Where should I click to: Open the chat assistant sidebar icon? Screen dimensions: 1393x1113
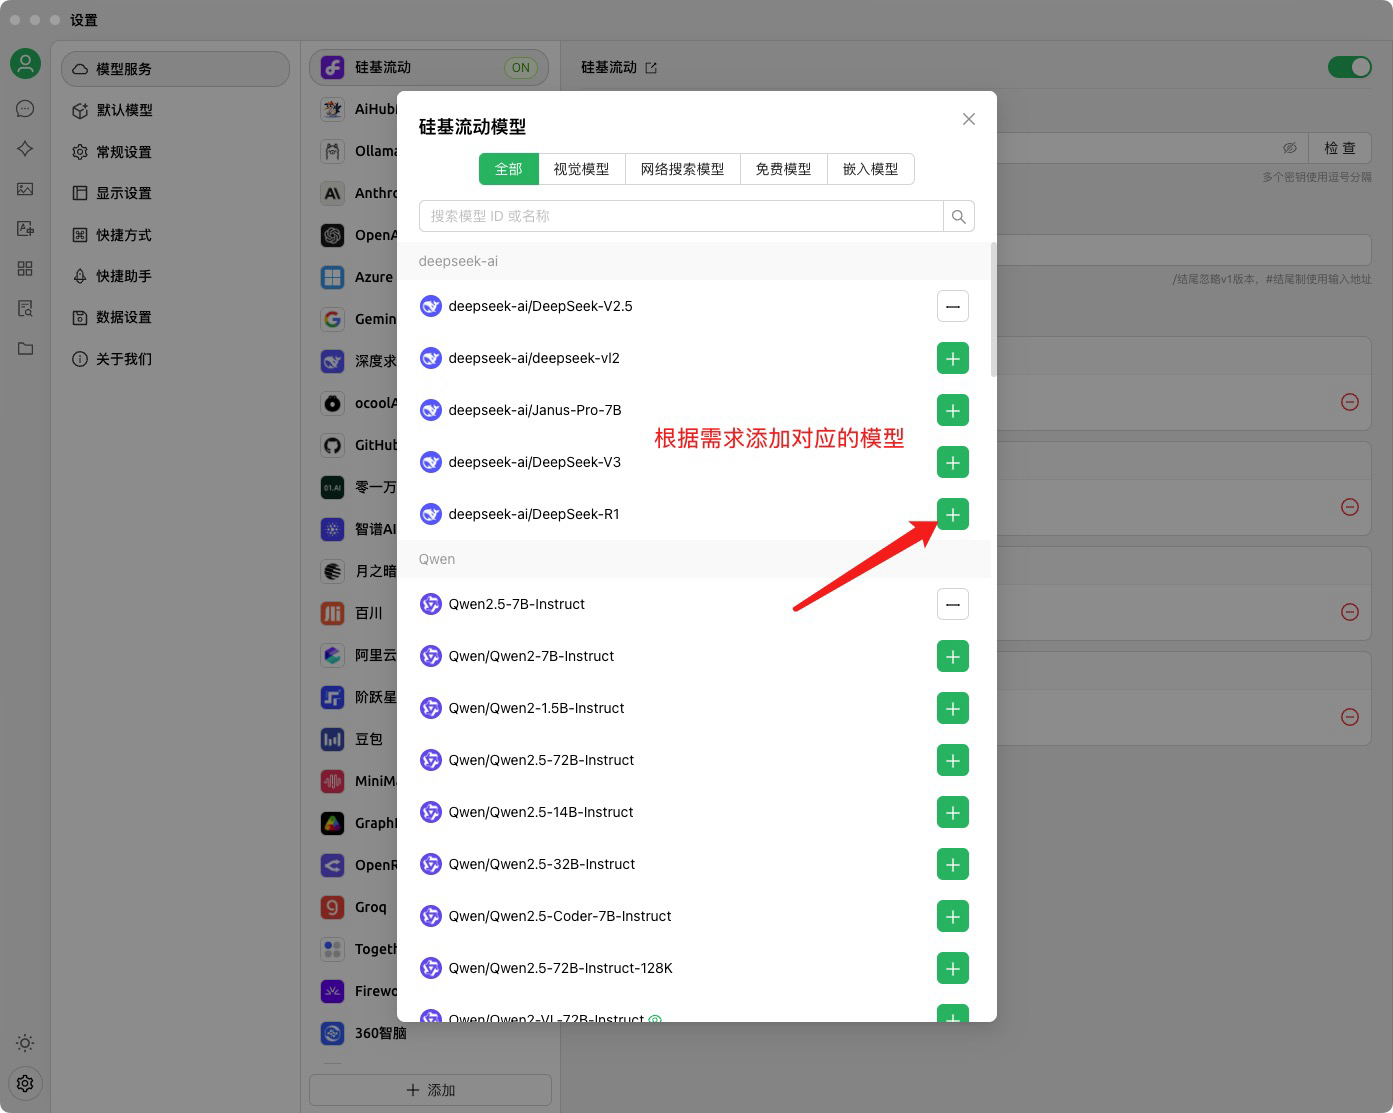(25, 109)
